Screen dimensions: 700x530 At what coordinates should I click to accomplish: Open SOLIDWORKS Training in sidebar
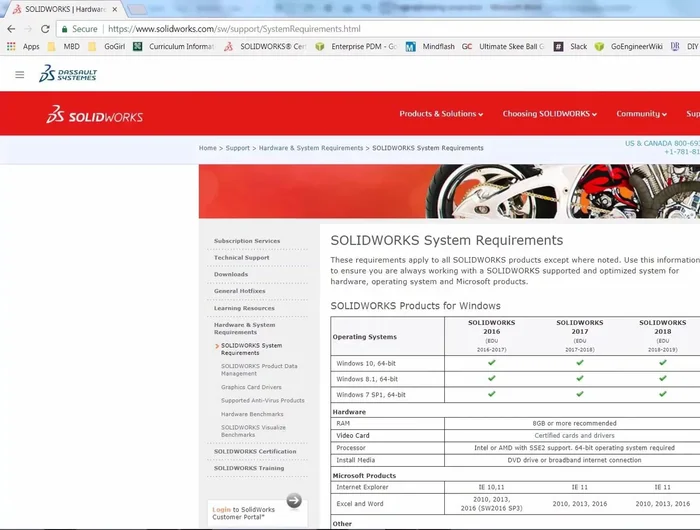pyautogui.click(x=249, y=468)
